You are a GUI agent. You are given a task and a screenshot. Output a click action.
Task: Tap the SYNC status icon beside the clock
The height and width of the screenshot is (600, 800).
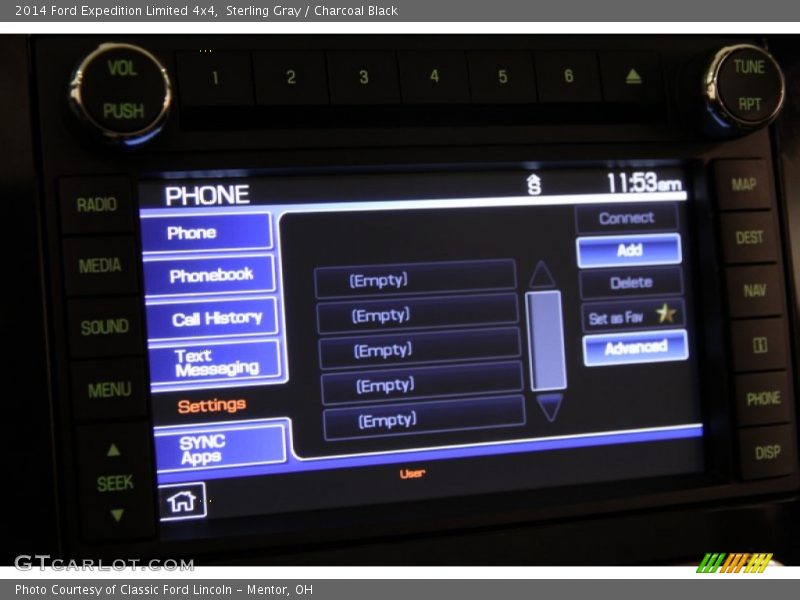(x=534, y=185)
